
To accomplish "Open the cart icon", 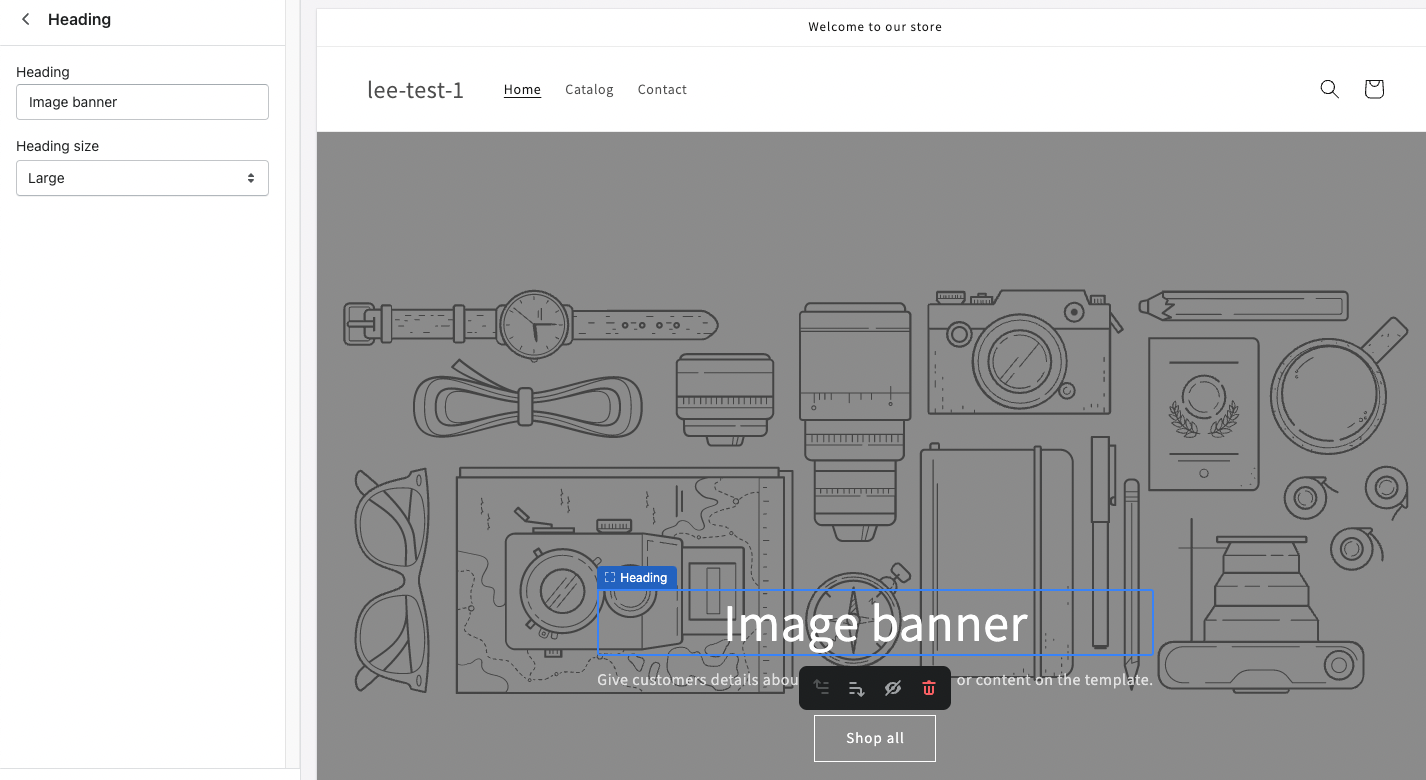I will 1373,89.
